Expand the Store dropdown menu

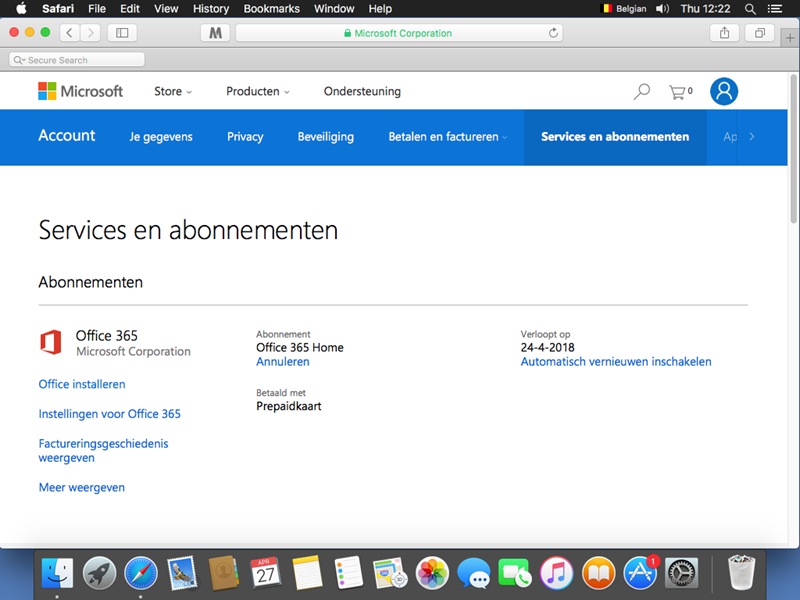click(172, 92)
